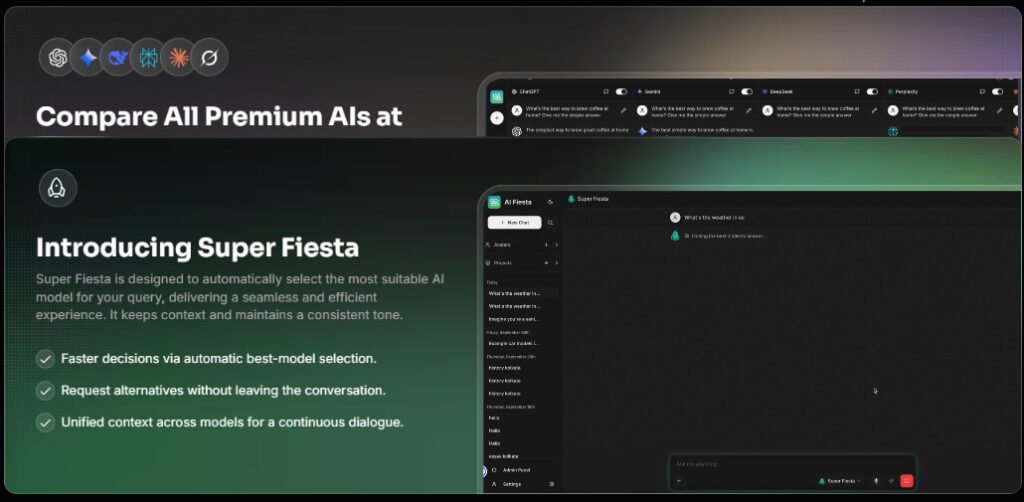The width and height of the screenshot is (1024, 502).
Task: Click the Gemini sparkle icon in the icon row
Action: (88, 57)
